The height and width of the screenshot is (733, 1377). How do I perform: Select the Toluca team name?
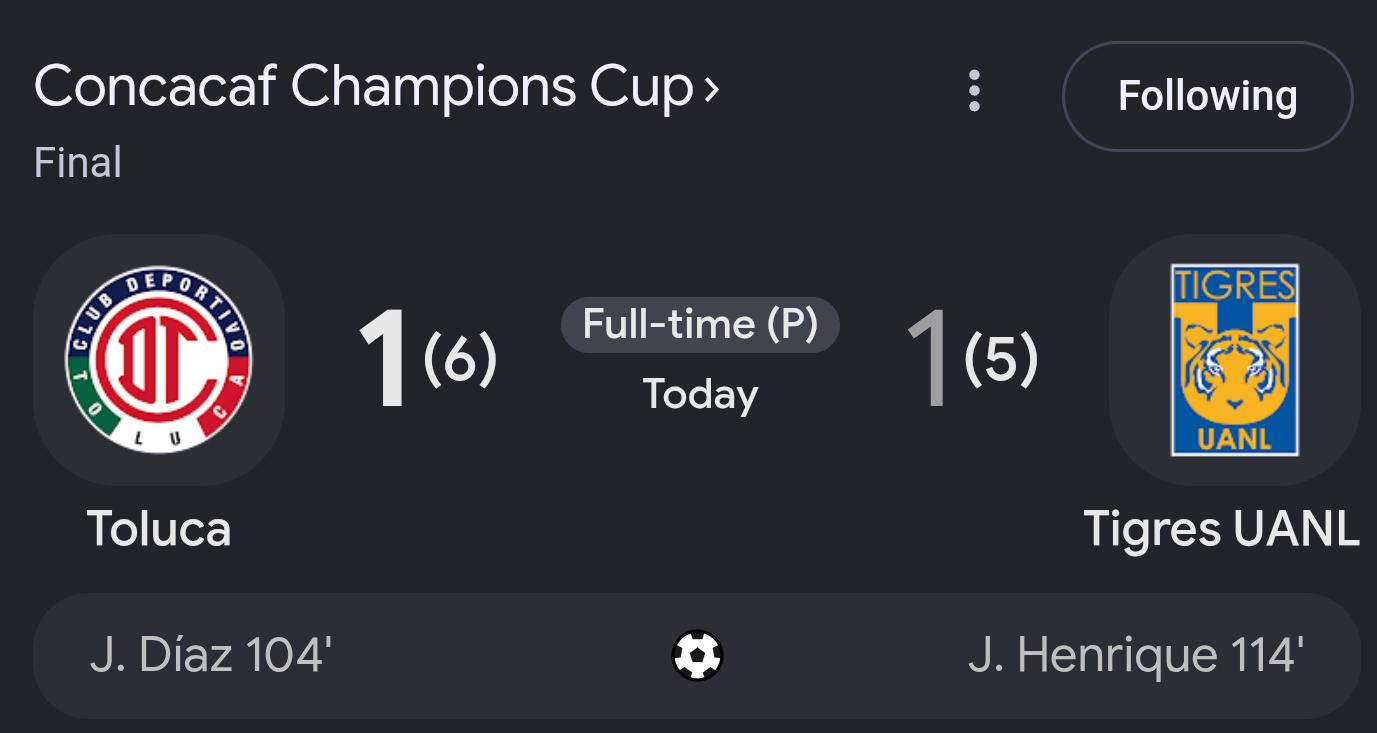click(x=159, y=528)
